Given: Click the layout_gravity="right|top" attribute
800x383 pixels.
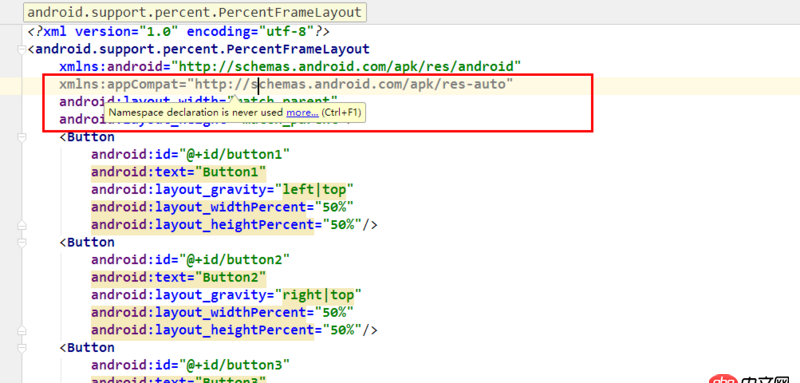Looking at the screenshot, I should click(227, 295).
